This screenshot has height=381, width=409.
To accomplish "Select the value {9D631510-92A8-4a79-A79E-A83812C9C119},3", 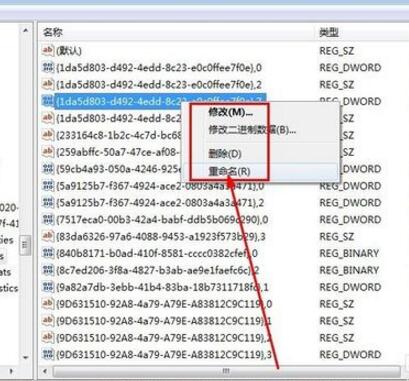I will tap(164, 355).
